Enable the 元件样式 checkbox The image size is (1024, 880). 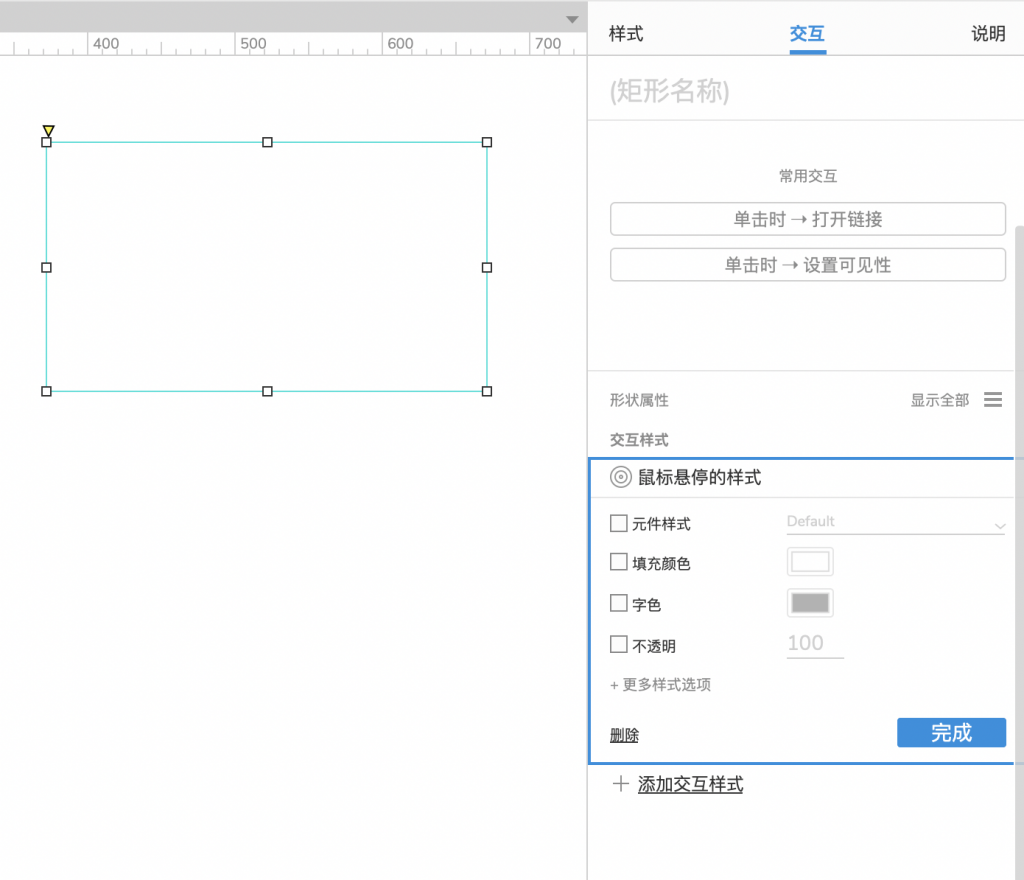[x=619, y=523]
